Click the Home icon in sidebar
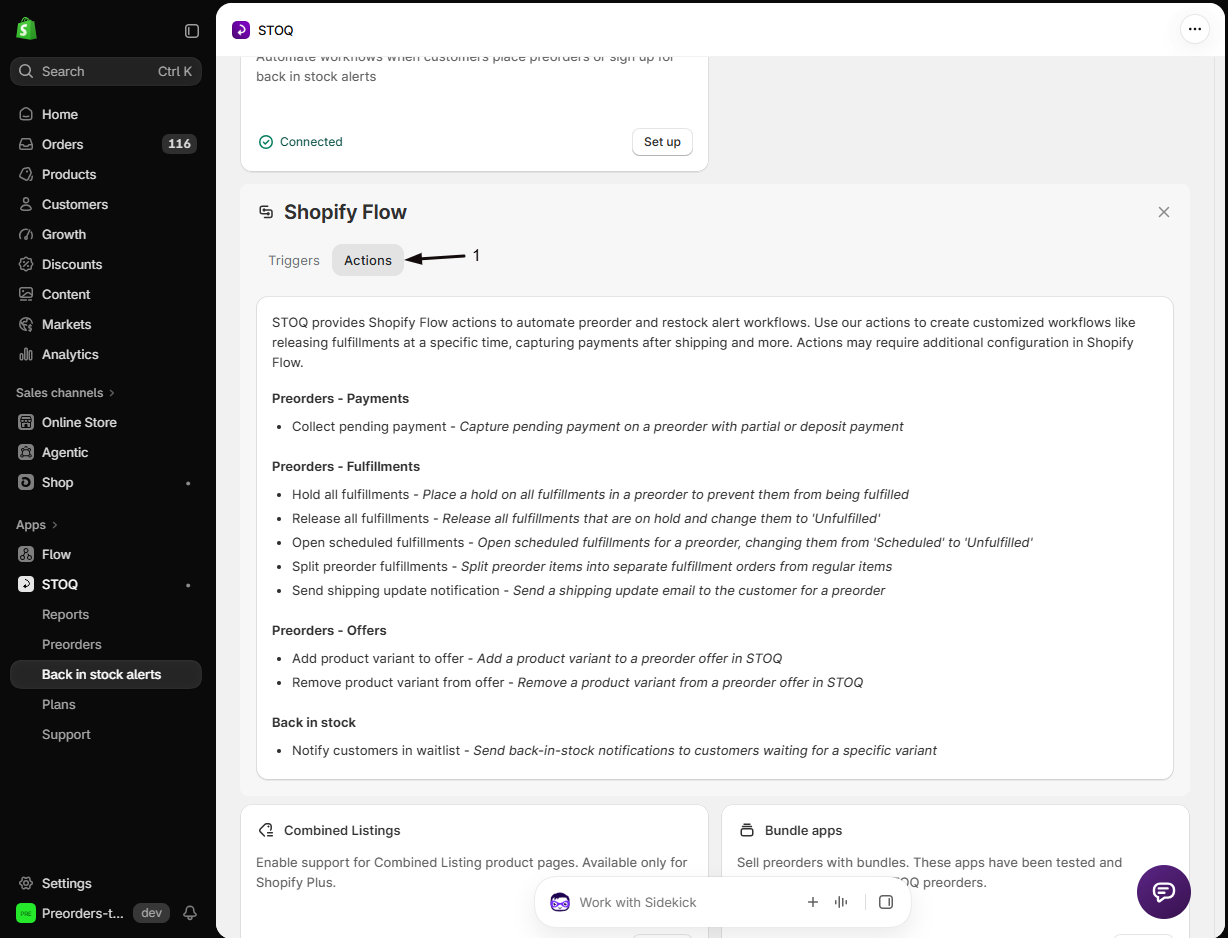The image size is (1228, 938). coord(26,114)
